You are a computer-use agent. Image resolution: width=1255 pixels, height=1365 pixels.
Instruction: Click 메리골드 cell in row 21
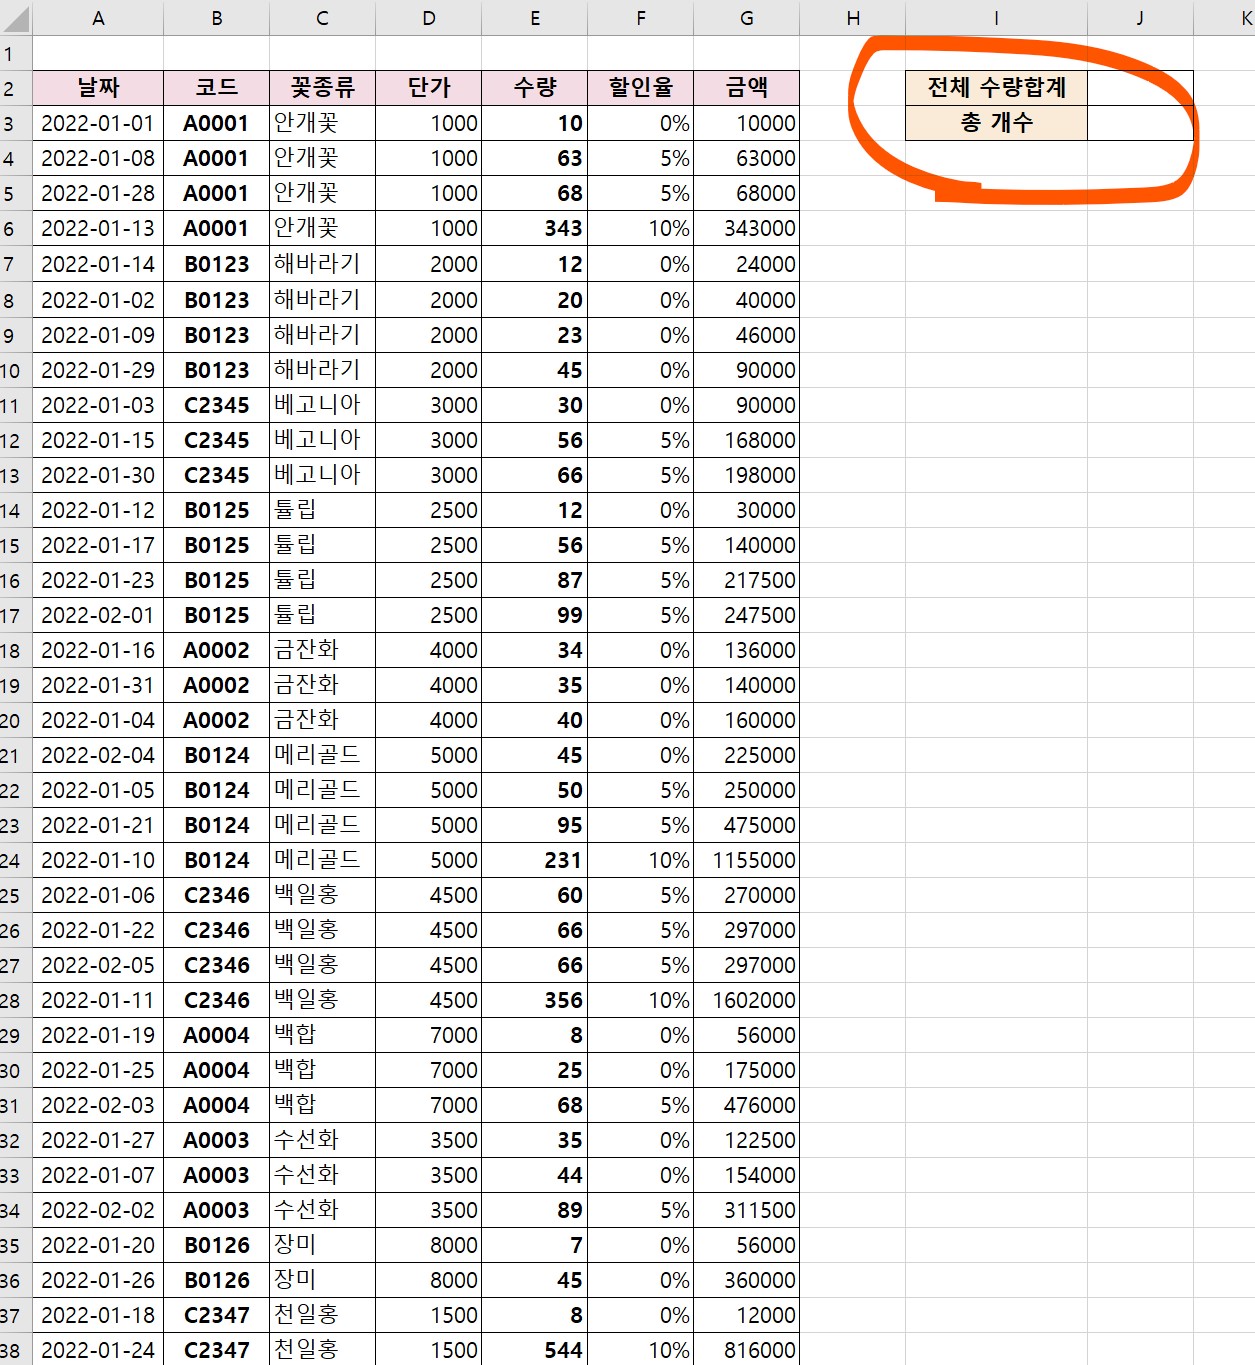pos(322,755)
